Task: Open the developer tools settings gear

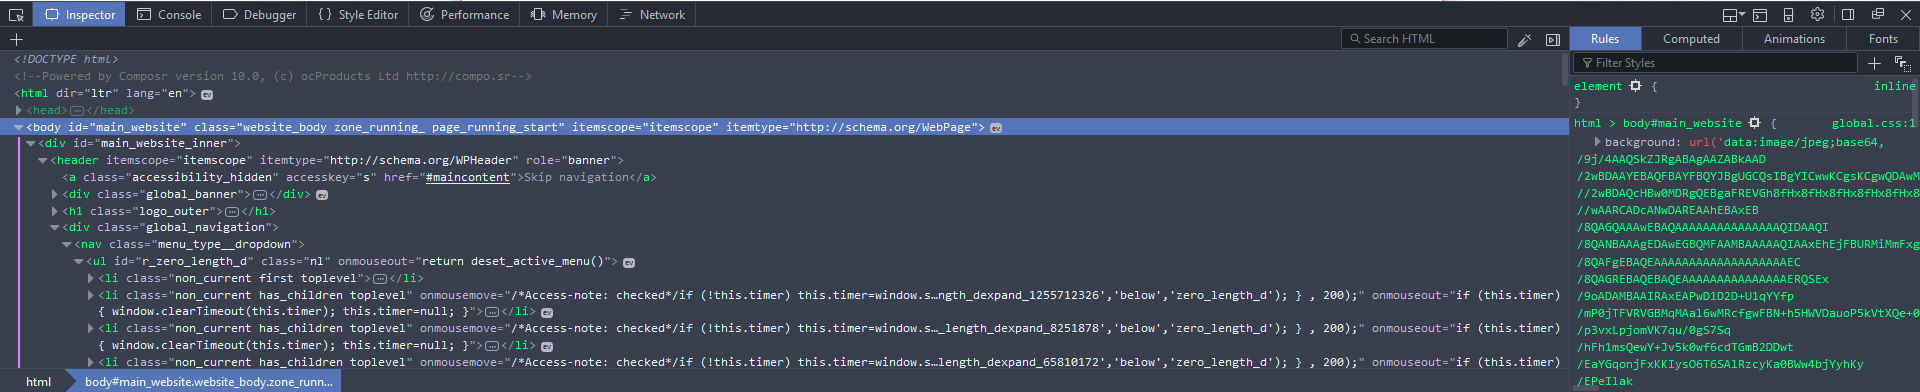Action: coord(1817,14)
